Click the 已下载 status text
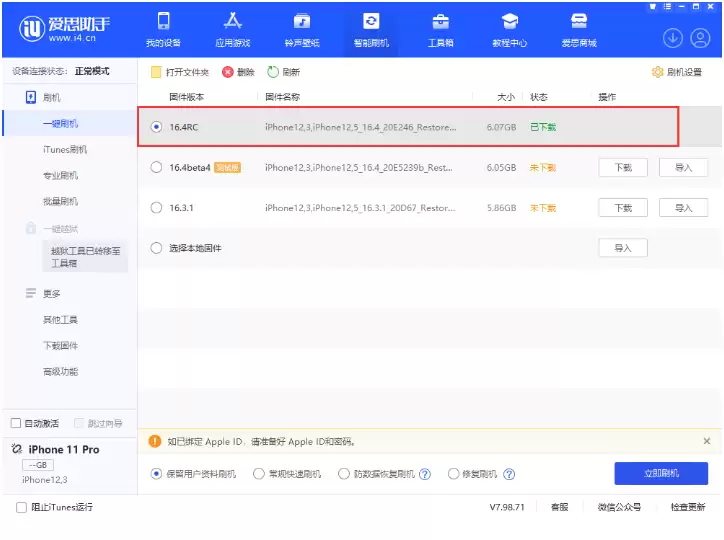724x540 pixels. (543, 127)
